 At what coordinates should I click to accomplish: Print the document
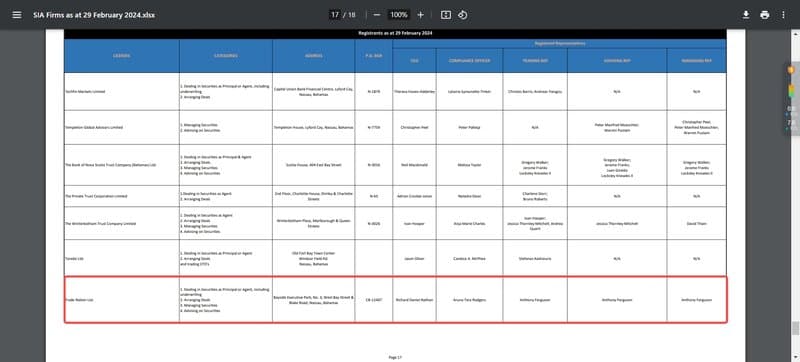coord(764,15)
